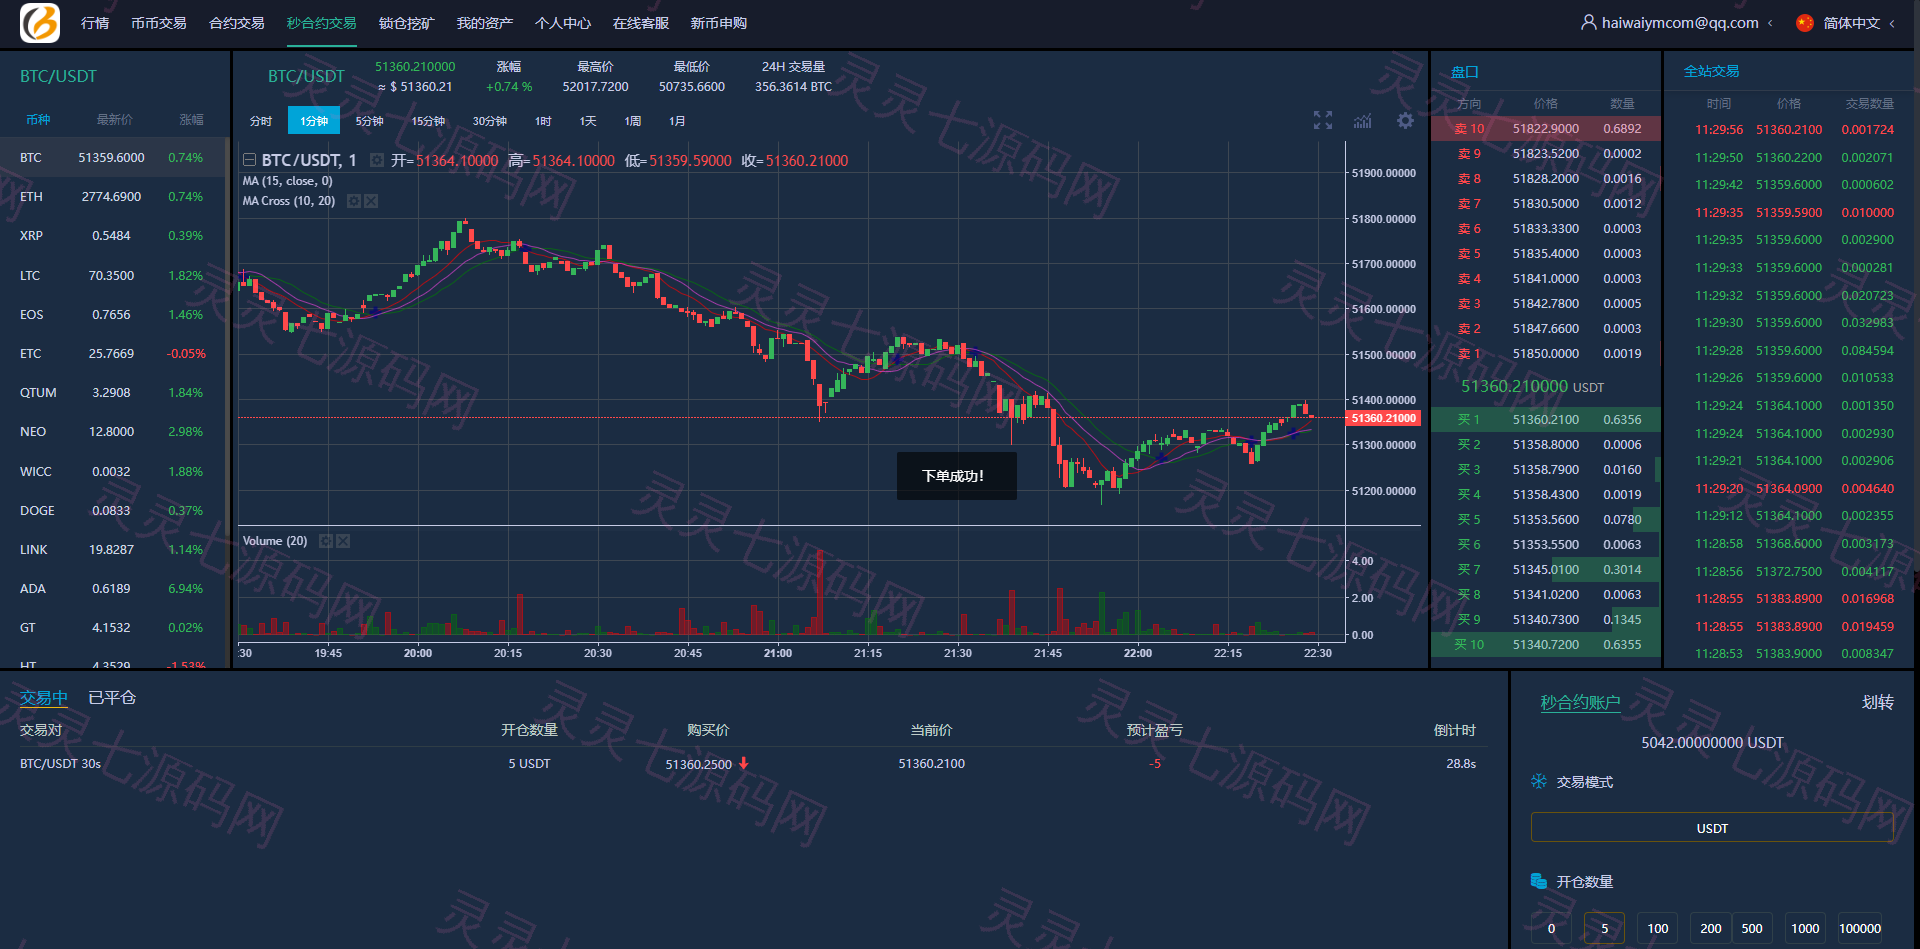Switch to the 已平仓 tab
Image resolution: width=1920 pixels, height=949 pixels.
(x=112, y=698)
